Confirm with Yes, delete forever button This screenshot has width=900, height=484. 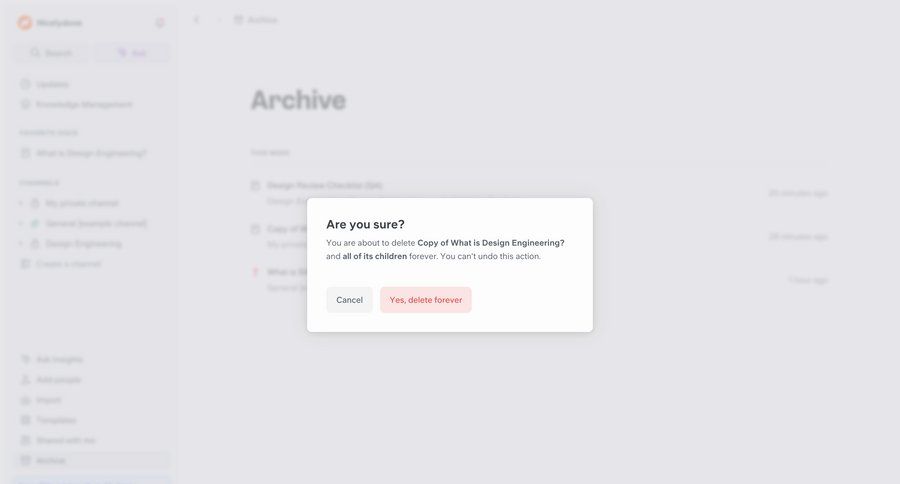click(426, 300)
